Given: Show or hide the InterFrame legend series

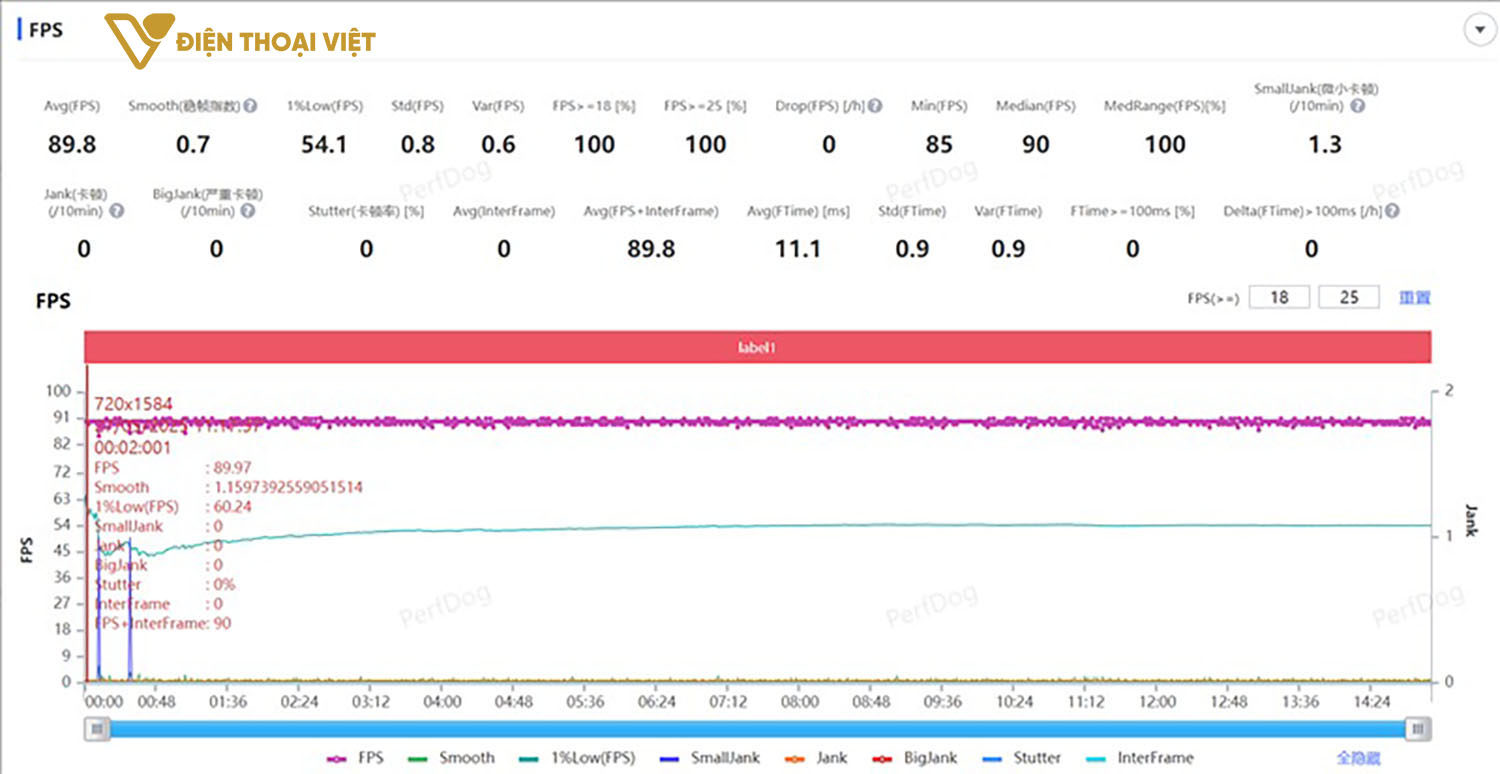Looking at the screenshot, I should pos(1143,758).
